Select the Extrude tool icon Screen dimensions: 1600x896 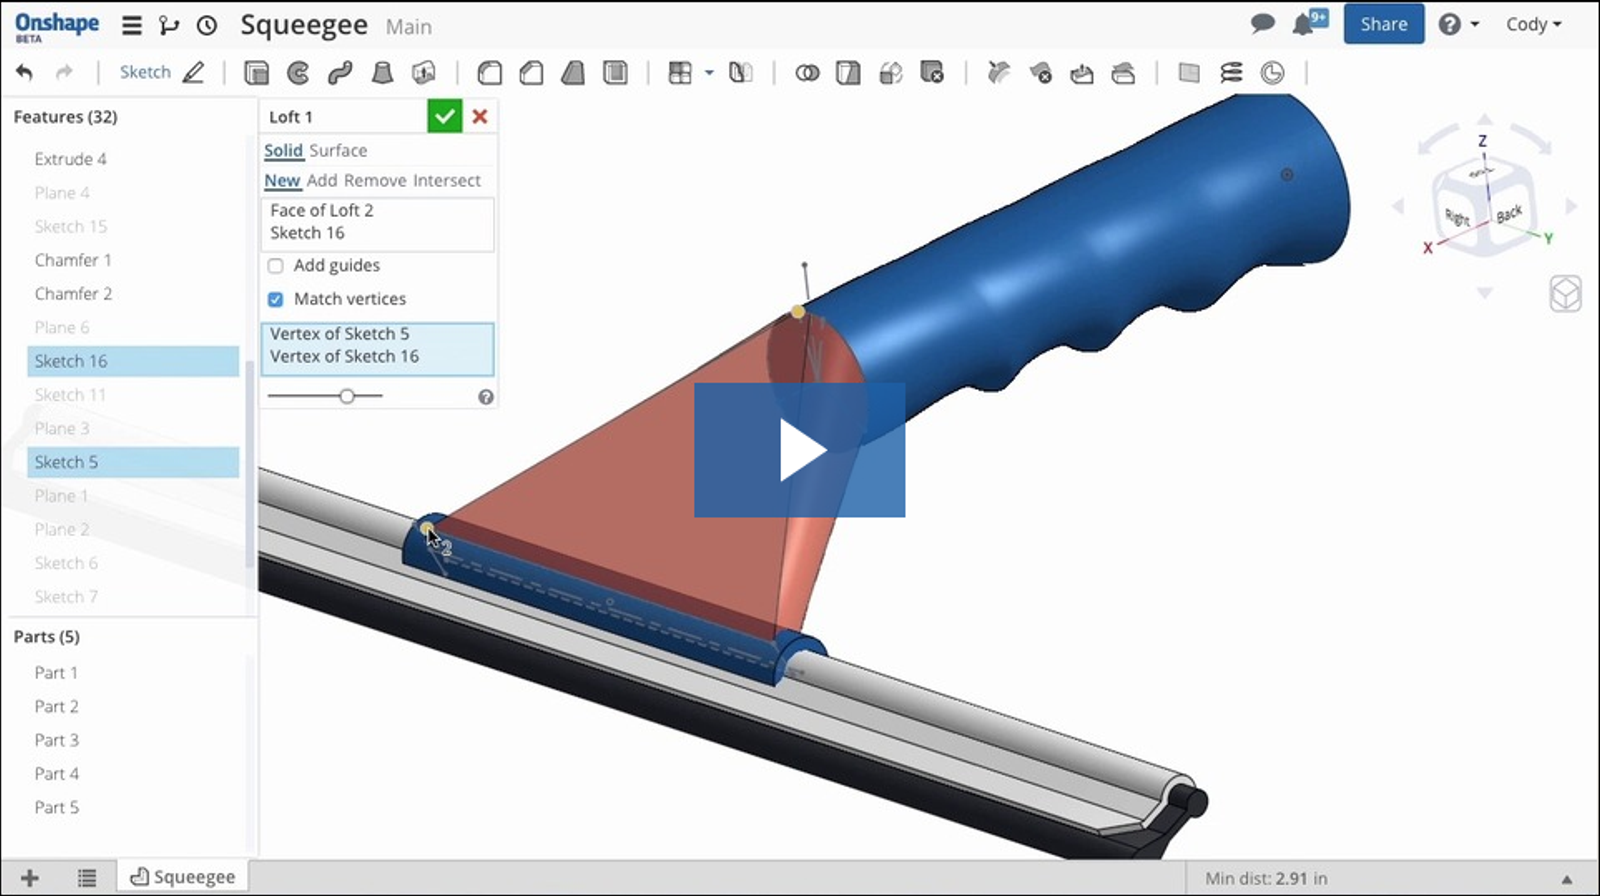click(256, 72)
